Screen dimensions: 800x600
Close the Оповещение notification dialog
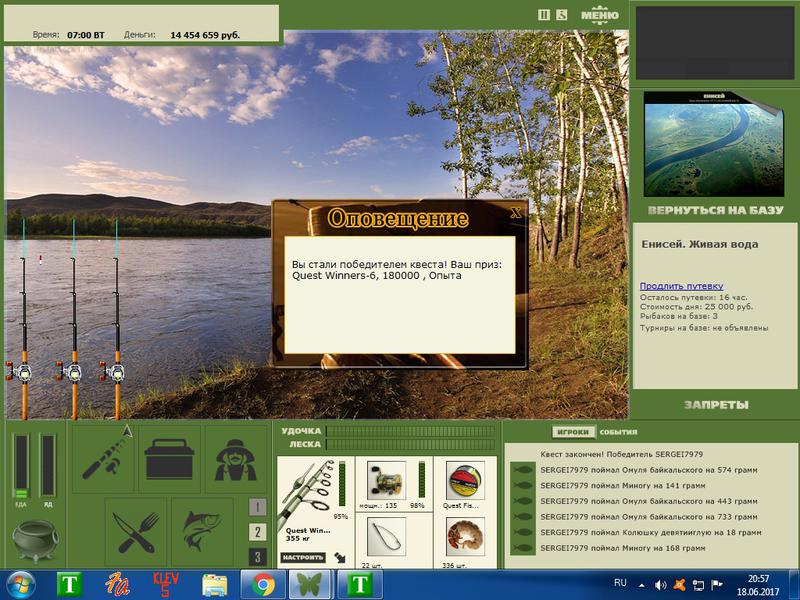coord(516,212)
